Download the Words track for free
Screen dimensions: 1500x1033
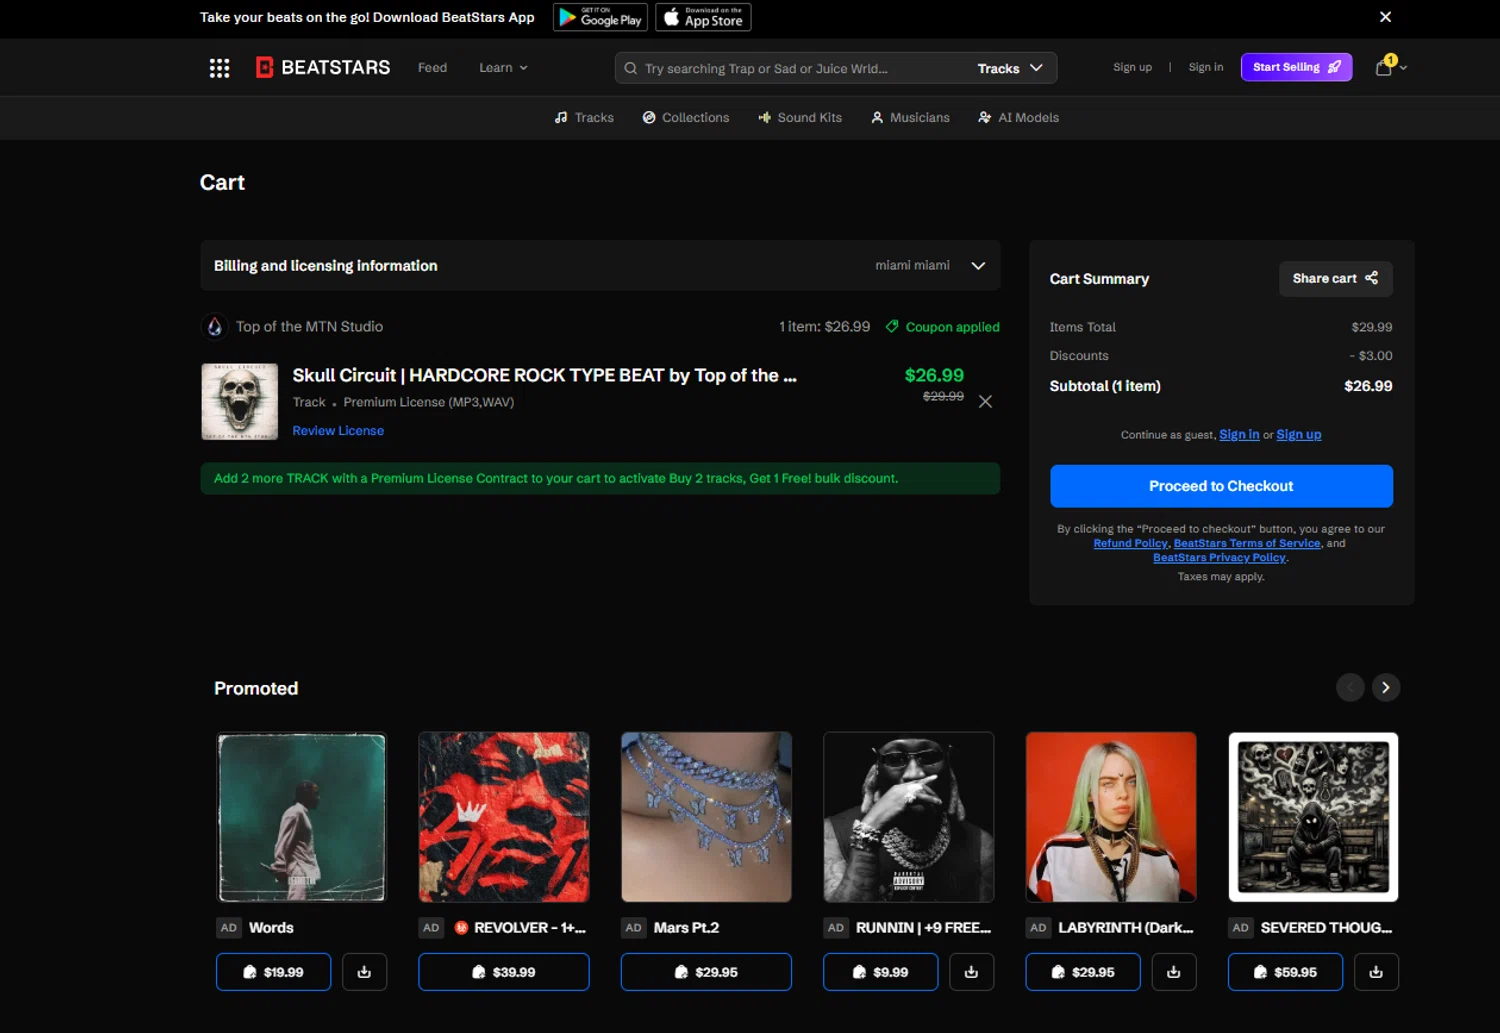click(364, 972)
